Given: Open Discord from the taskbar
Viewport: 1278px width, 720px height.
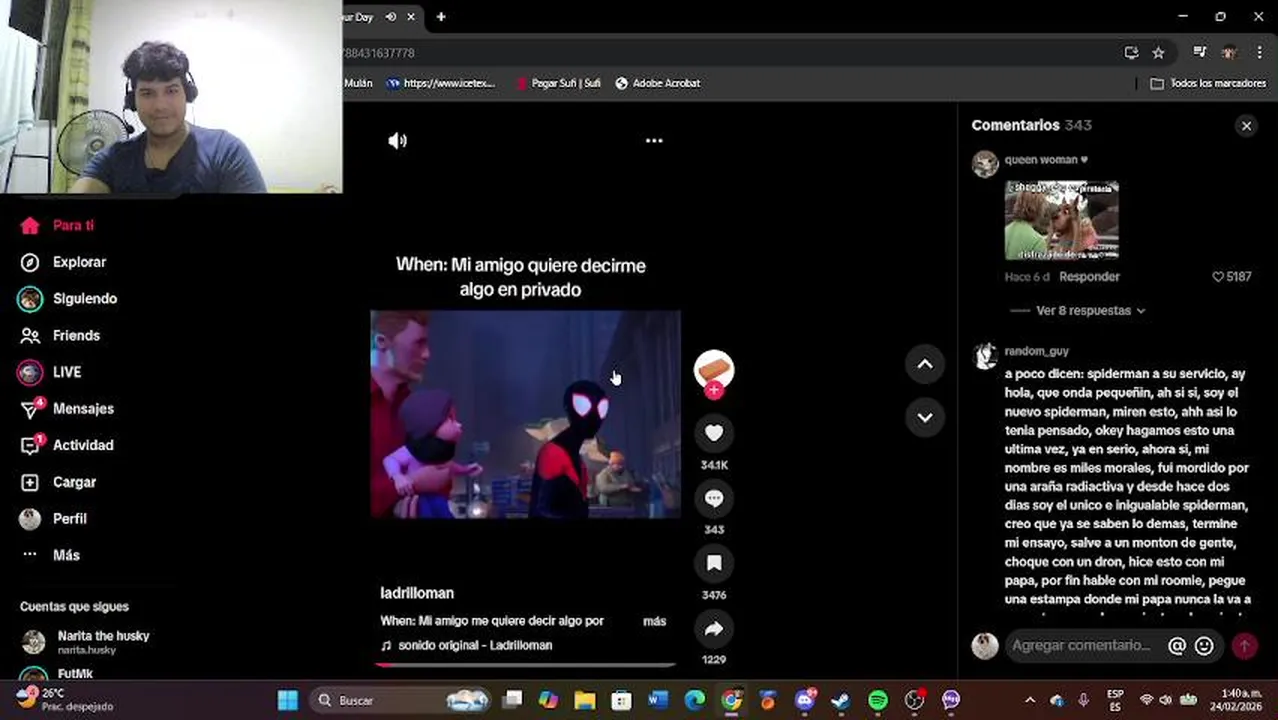Looking at the screenshot, I should (x=804, y=700).
